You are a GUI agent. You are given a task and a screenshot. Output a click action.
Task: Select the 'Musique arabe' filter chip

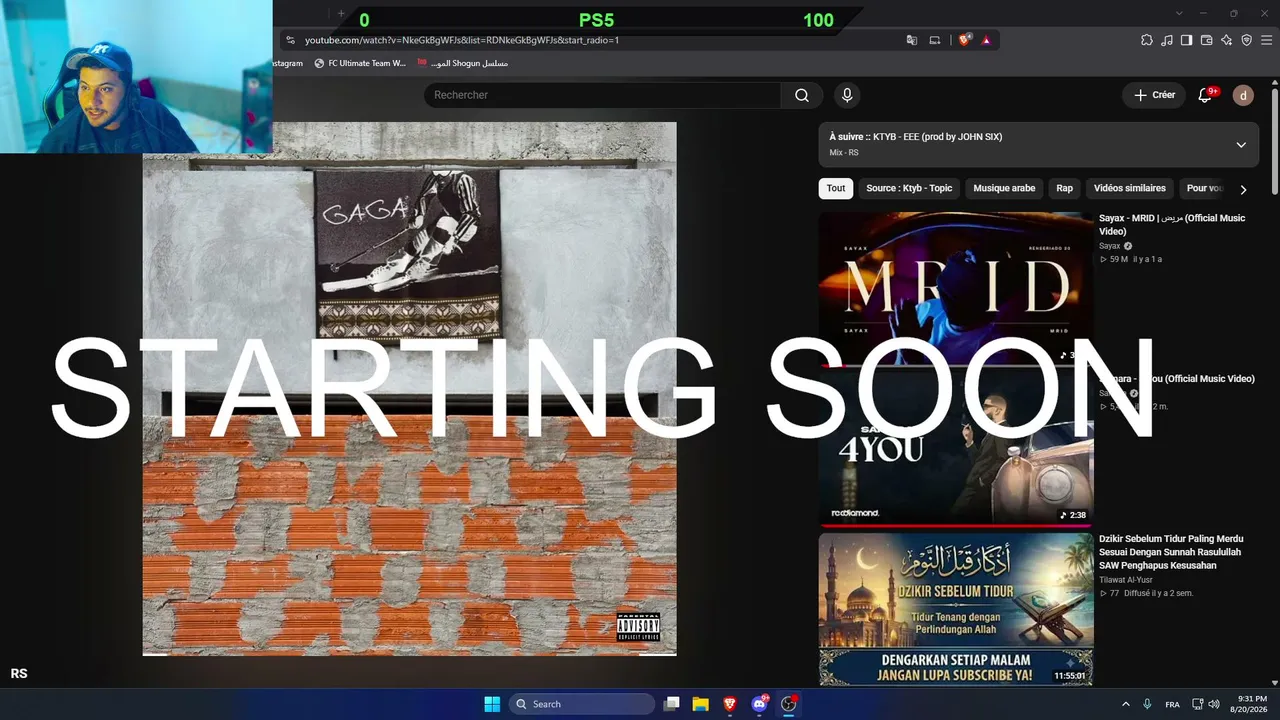point(1004,188)
